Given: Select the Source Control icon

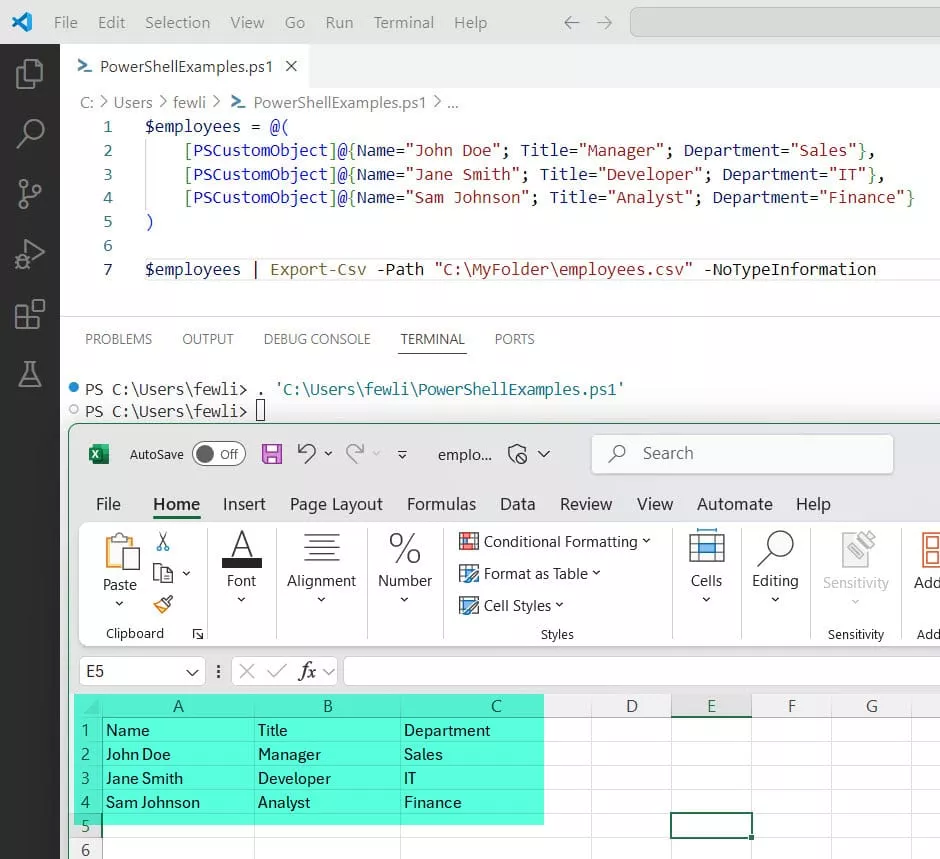Looking at the screenshot, I should point(31,193).
